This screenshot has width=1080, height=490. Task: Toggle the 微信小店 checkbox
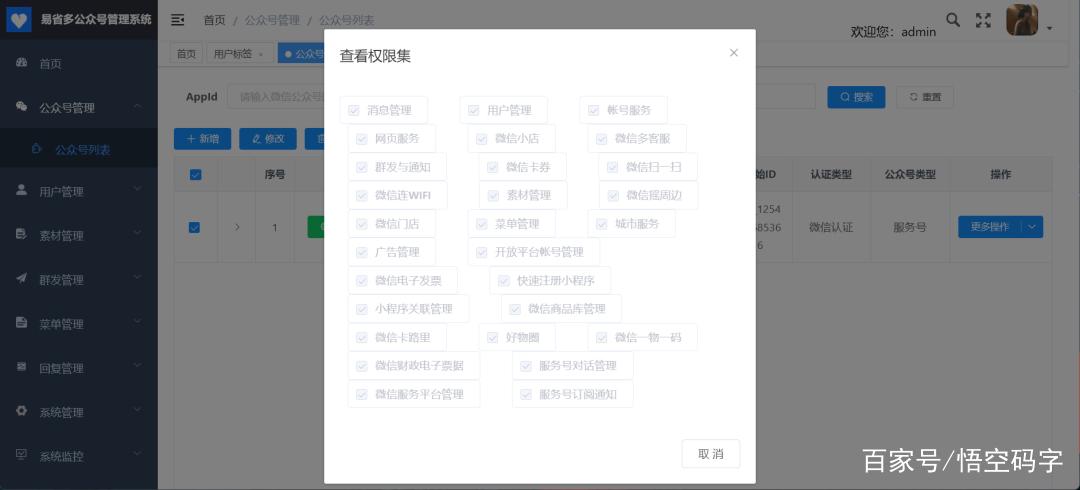[x=481, y=139]
